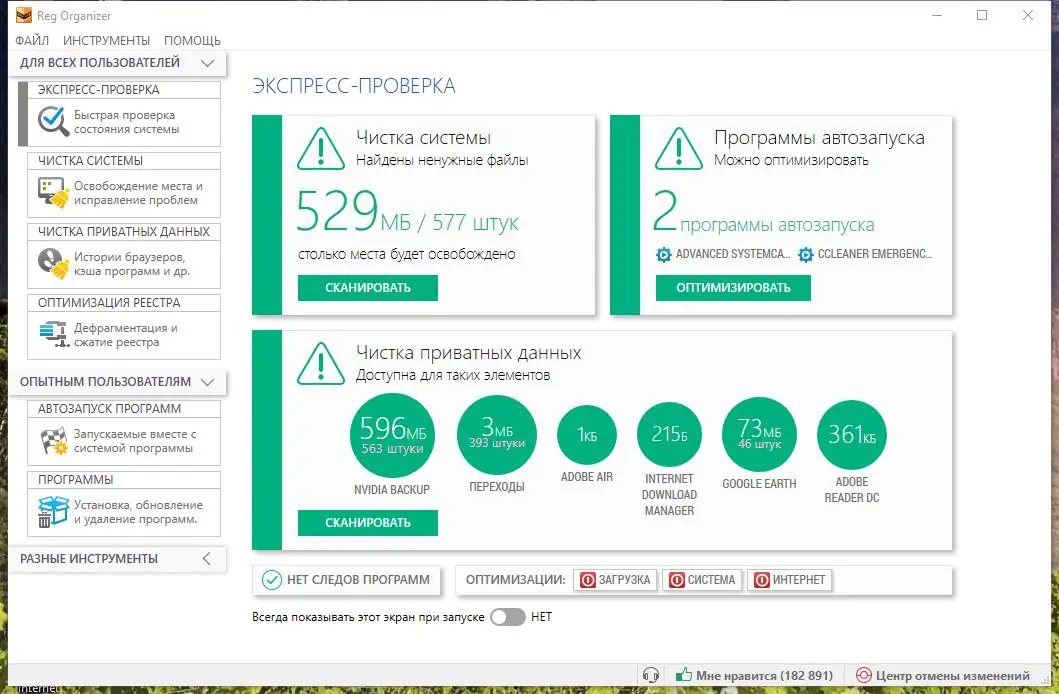This screenshot has width=1059, height=694.
Task: Click столько места будет освобождено text
Action: point(407,255)
